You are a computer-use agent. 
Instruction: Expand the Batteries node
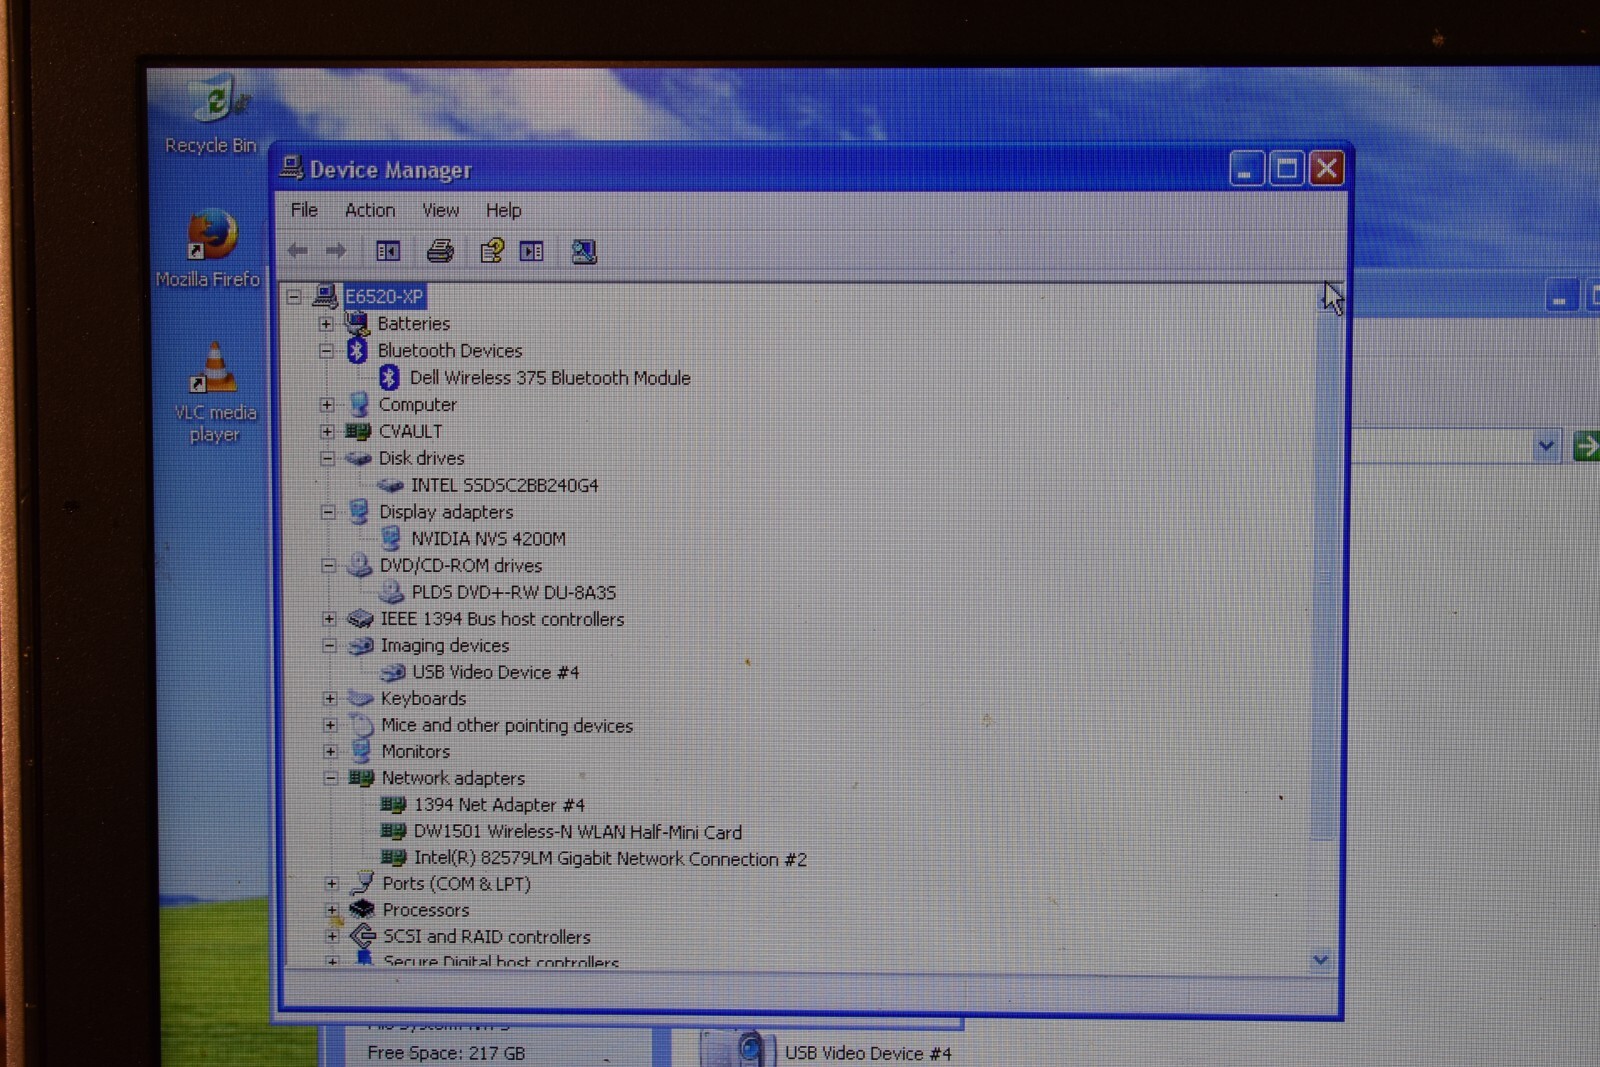(x=326, y=324)
